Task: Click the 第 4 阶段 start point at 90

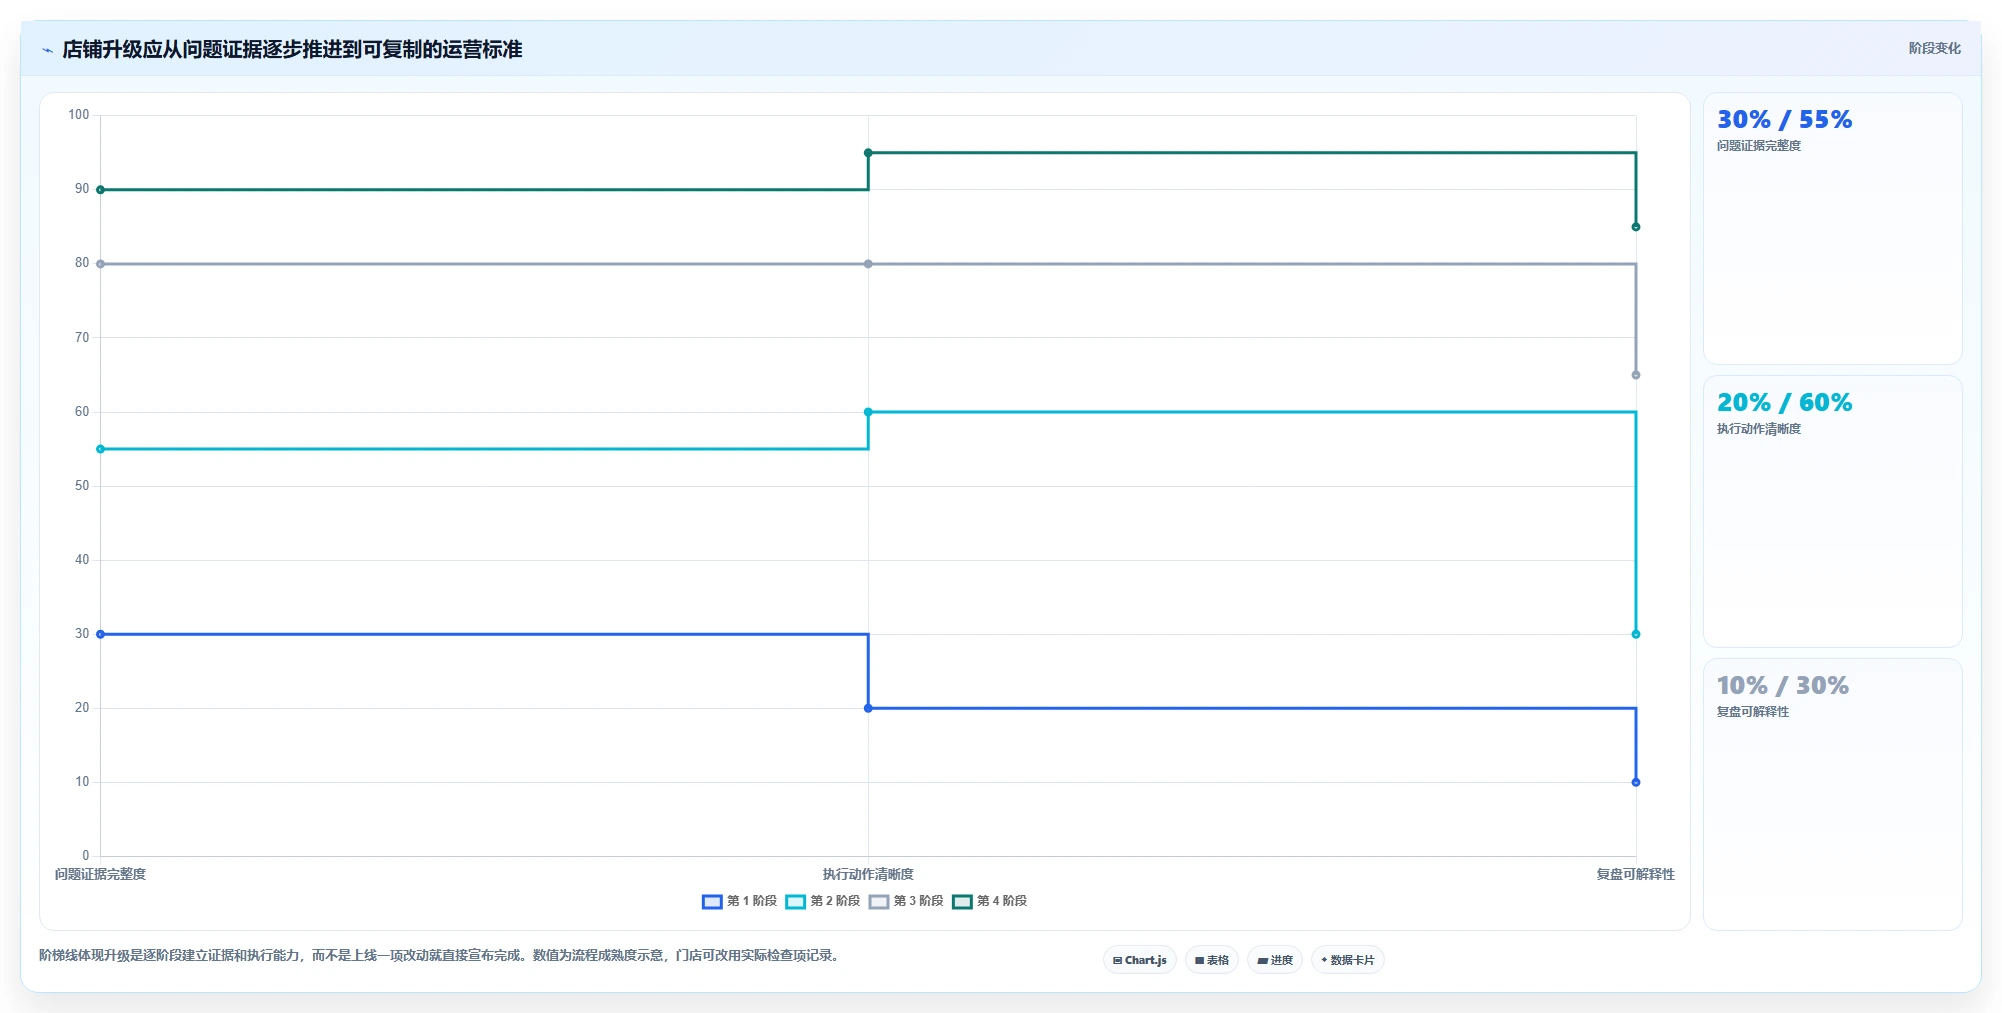Action: (100, 190)
